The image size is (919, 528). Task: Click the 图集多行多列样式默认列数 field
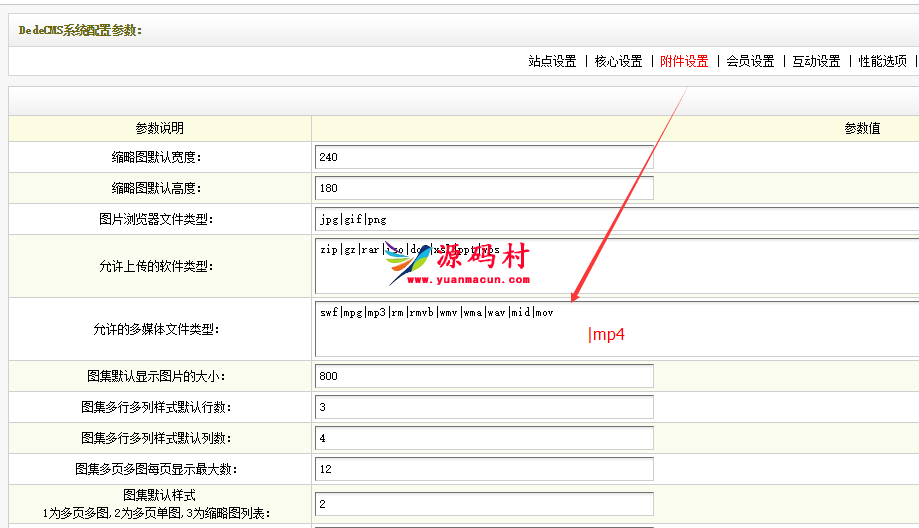[x=483, y=438]
